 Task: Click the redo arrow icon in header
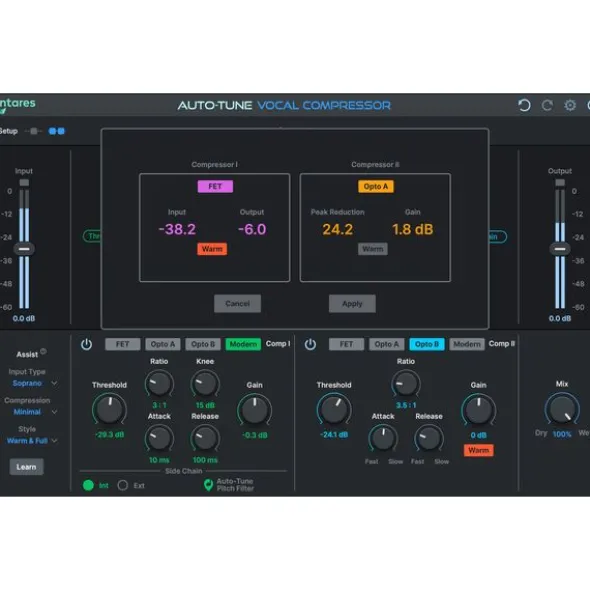pos(547,105)
